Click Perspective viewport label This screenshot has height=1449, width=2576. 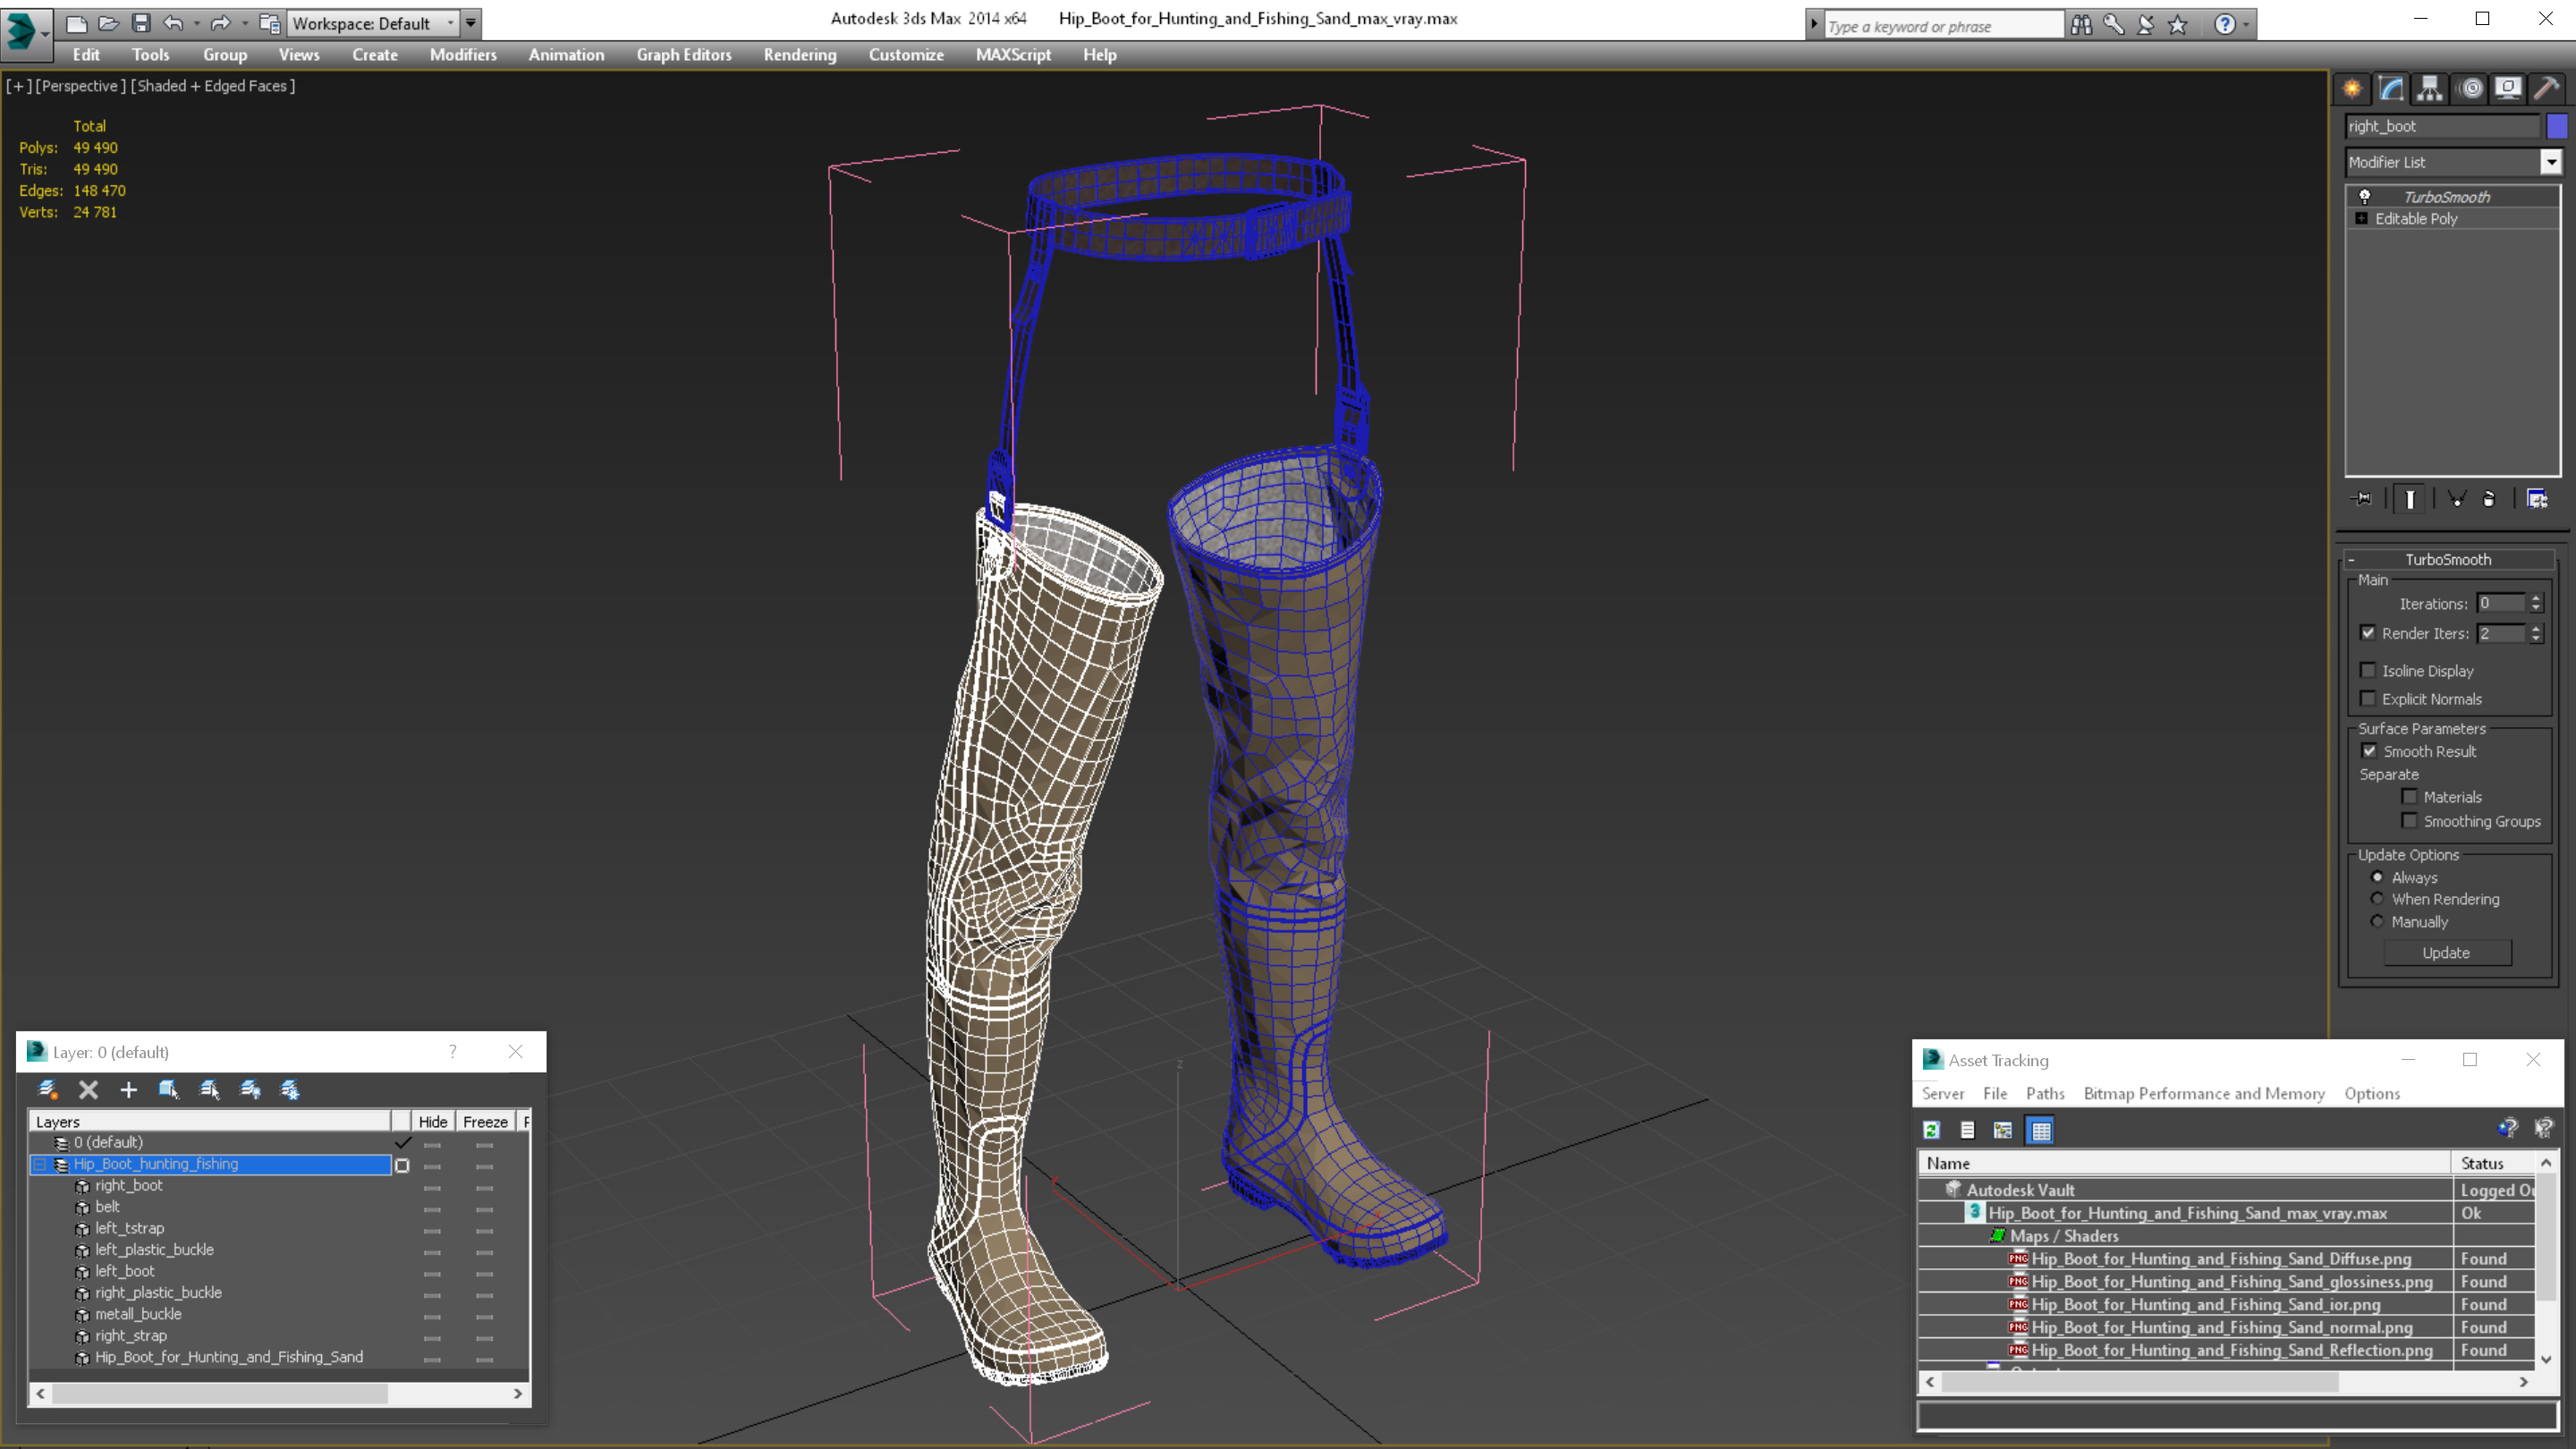click(x=81, y=86)
